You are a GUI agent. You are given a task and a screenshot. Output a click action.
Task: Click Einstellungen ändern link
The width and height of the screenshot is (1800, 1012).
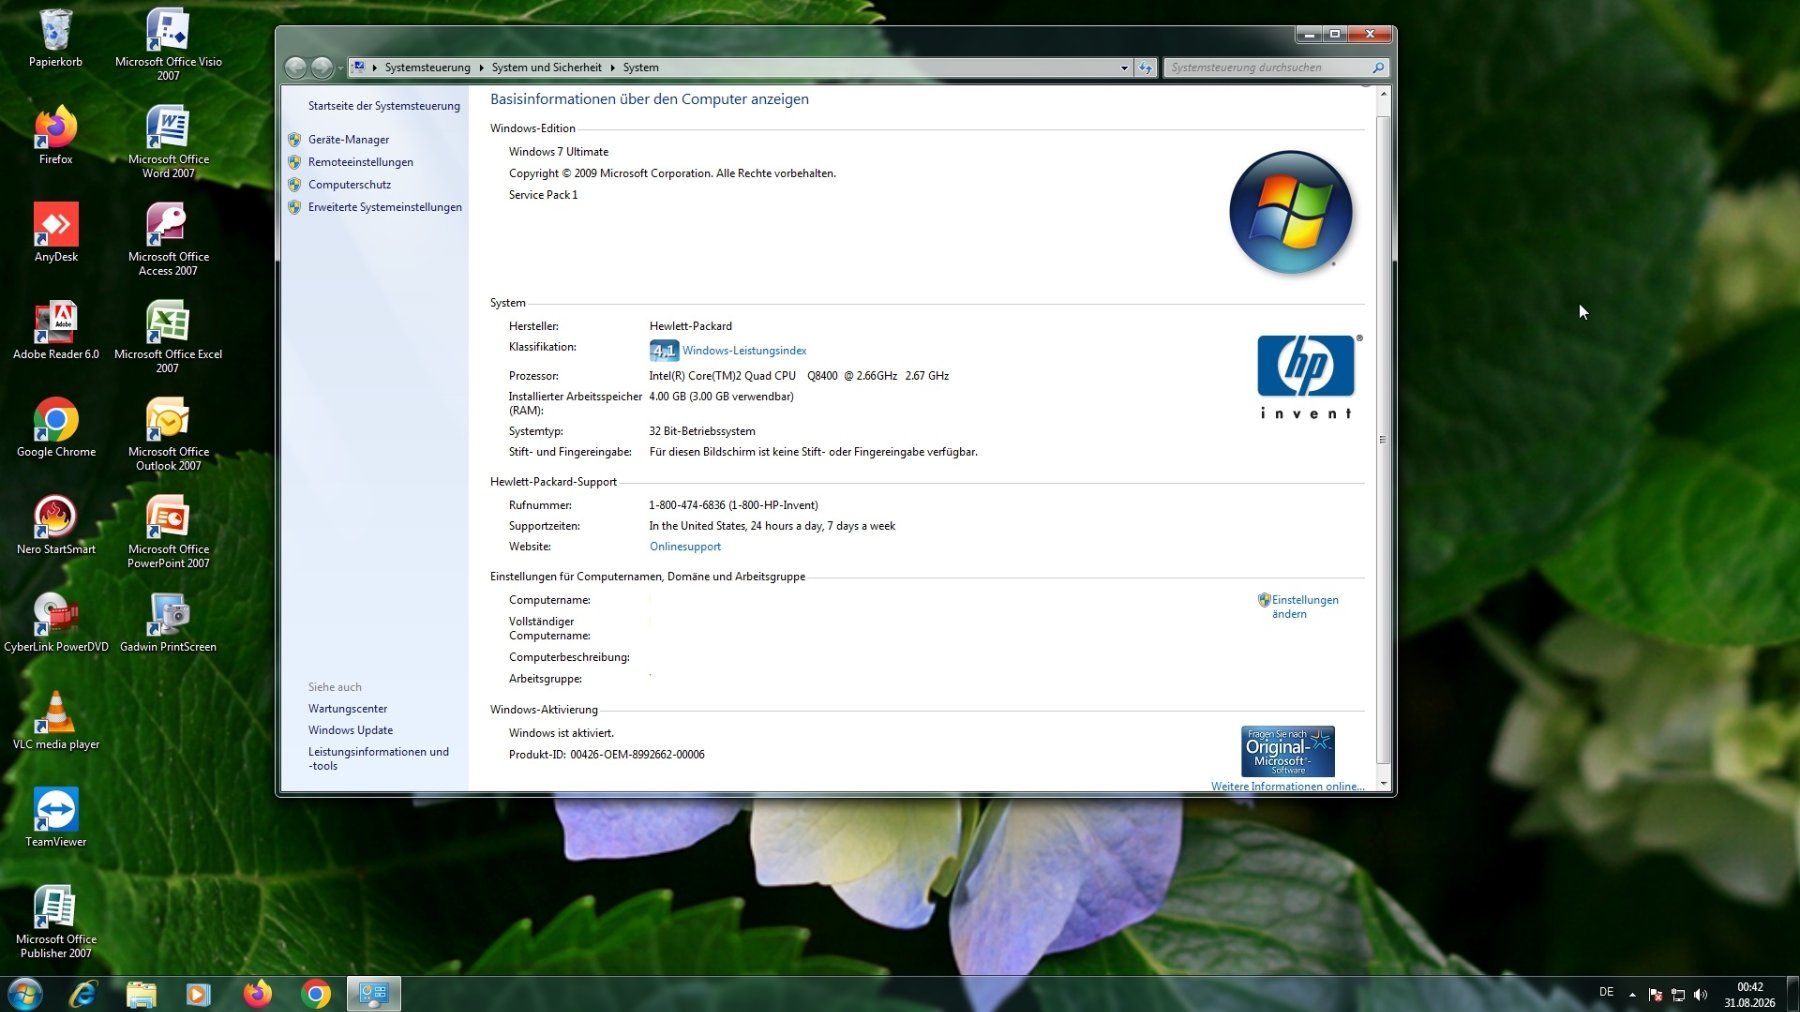1304,606
